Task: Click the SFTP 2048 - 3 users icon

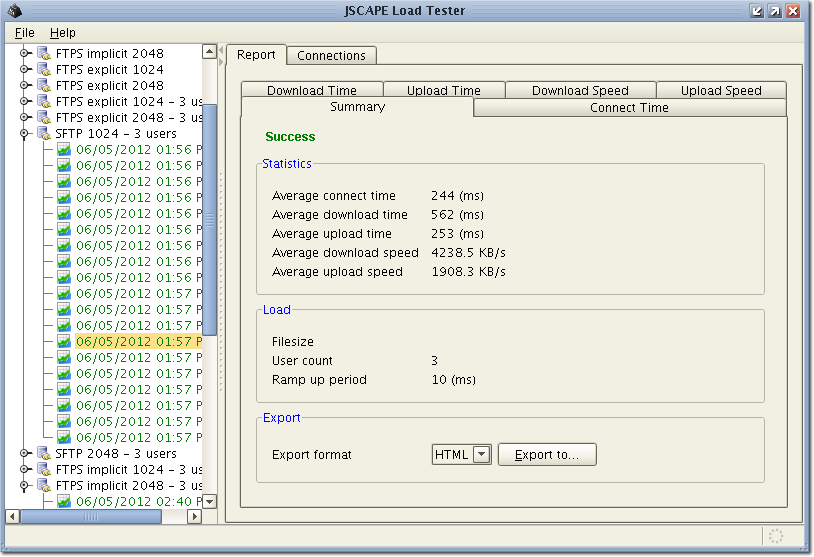Action: (44, 454)
